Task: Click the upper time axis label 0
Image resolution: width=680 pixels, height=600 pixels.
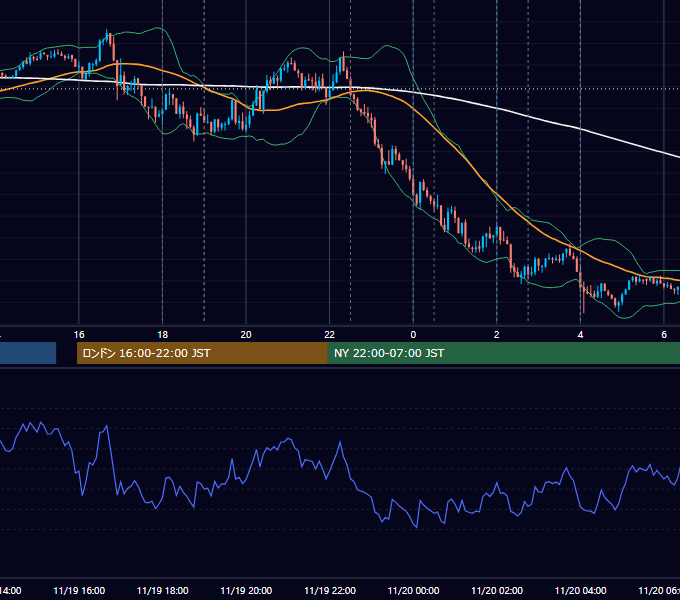Action: click(x=413, y=335)
